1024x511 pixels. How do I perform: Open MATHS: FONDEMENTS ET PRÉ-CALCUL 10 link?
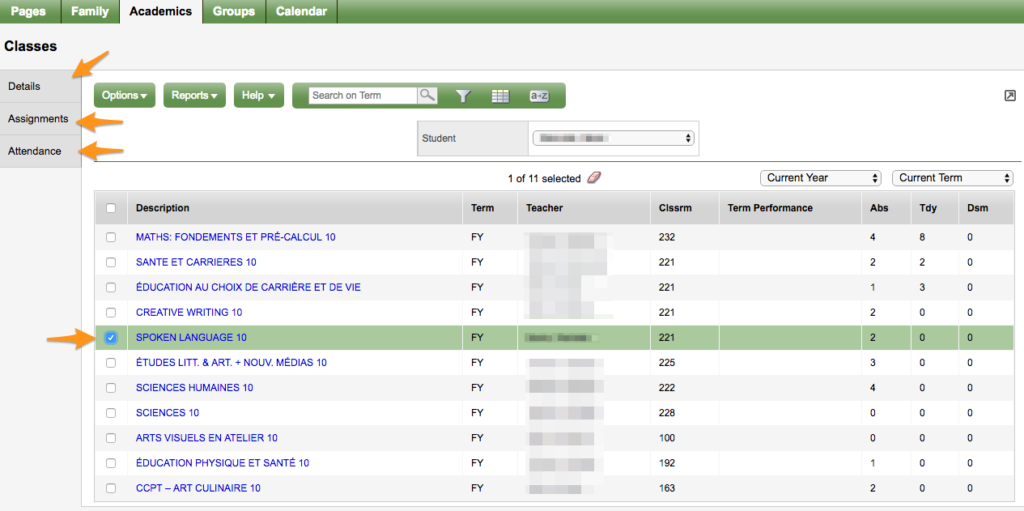235,237
